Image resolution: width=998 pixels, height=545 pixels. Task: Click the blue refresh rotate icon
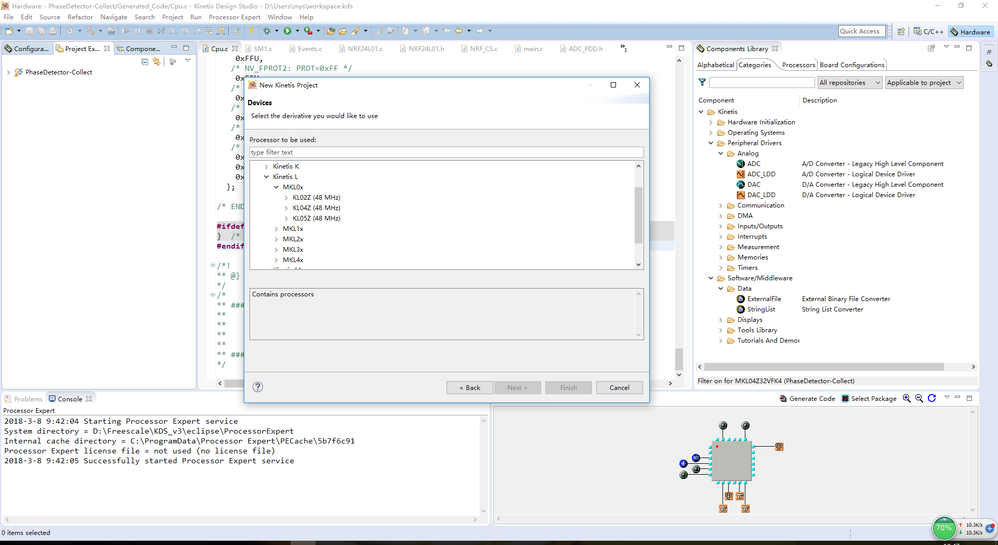tap(932, 399)
